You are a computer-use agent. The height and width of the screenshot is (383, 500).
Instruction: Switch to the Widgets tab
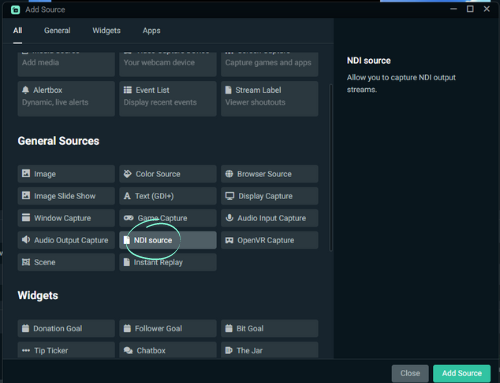(106, 30)
